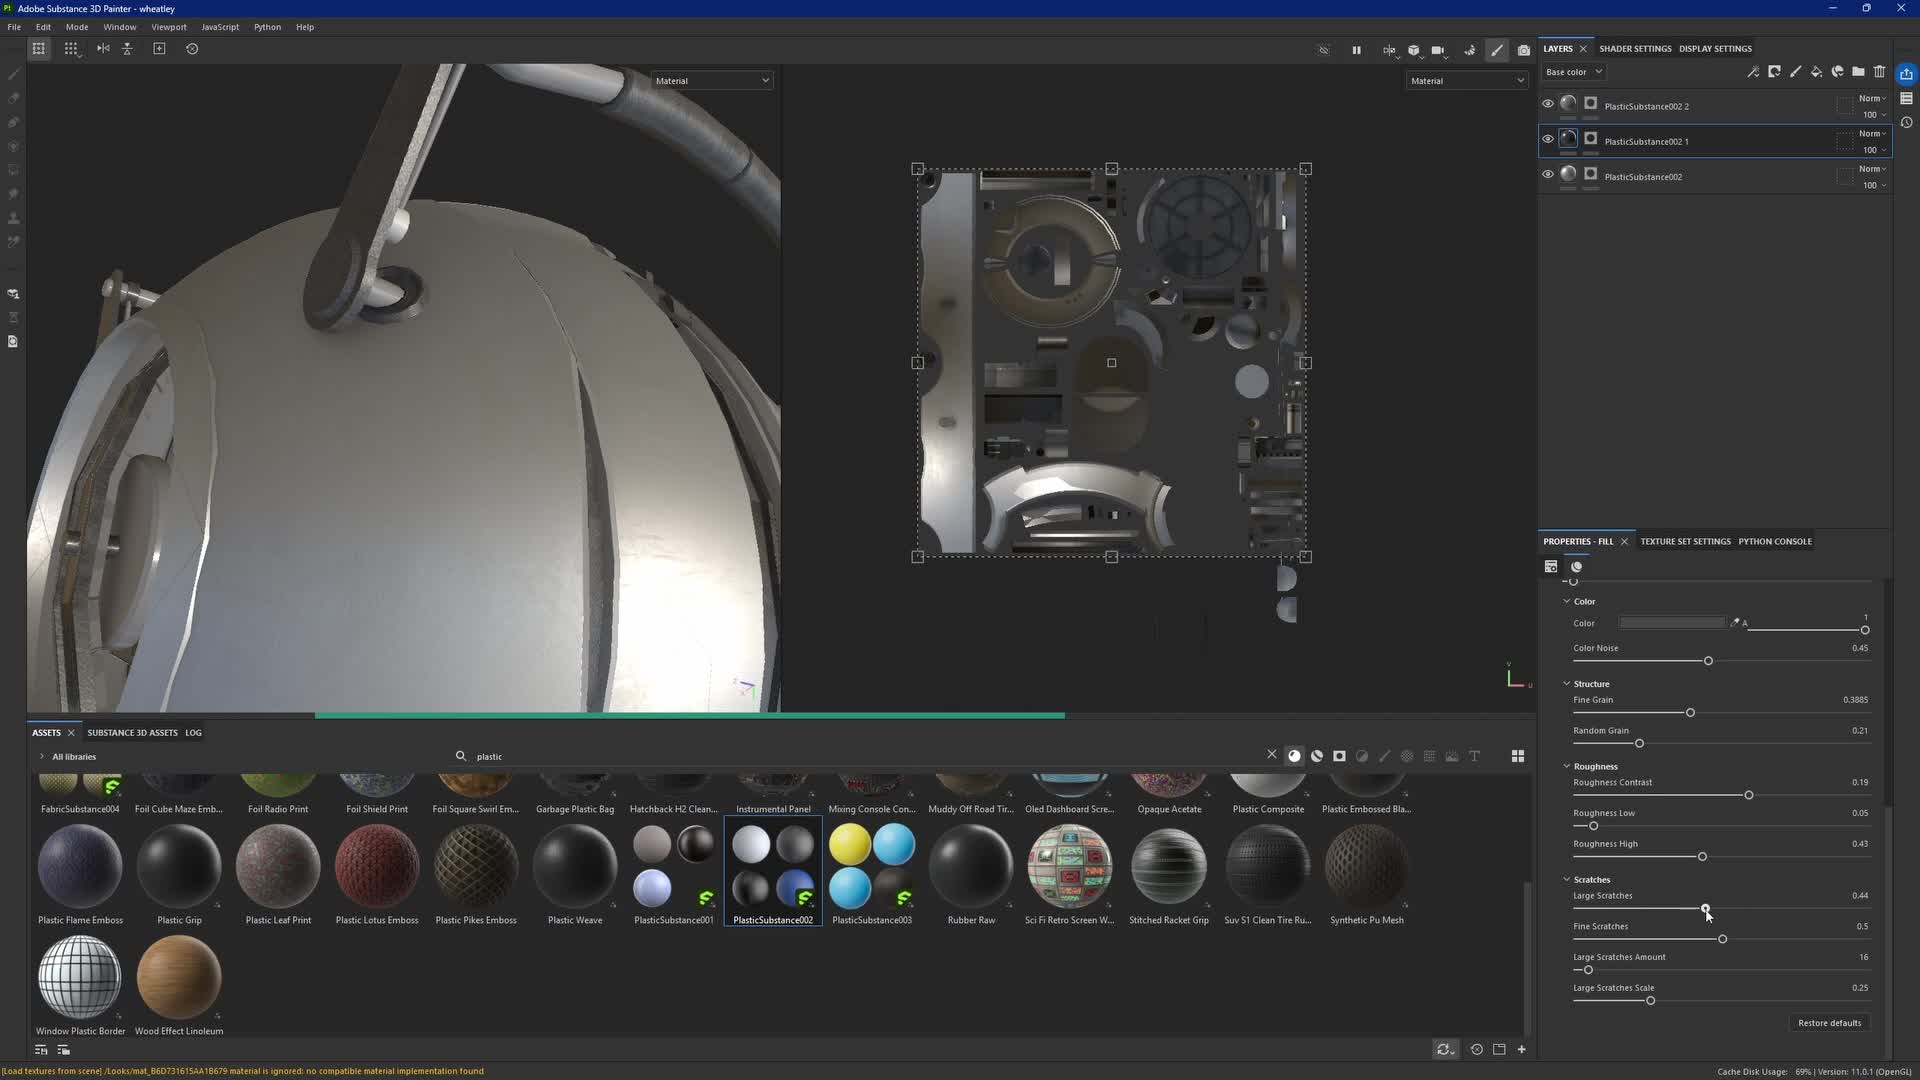
Task: Switch to the Shader Settings tab
Action: point(1634,48)
